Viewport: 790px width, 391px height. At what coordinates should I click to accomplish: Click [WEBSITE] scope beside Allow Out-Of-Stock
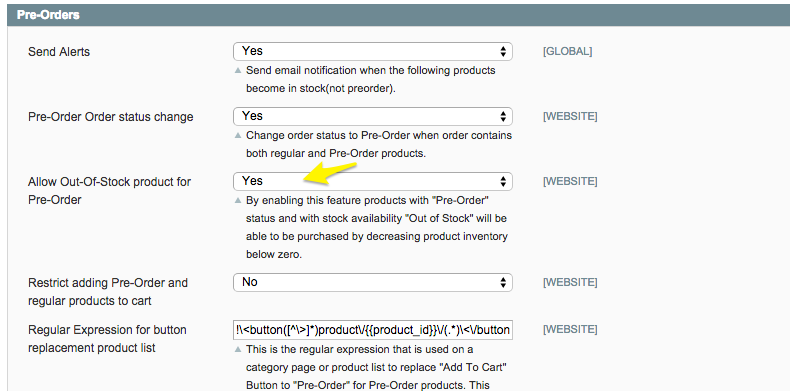pyautogui.click(x=570, y=181)
